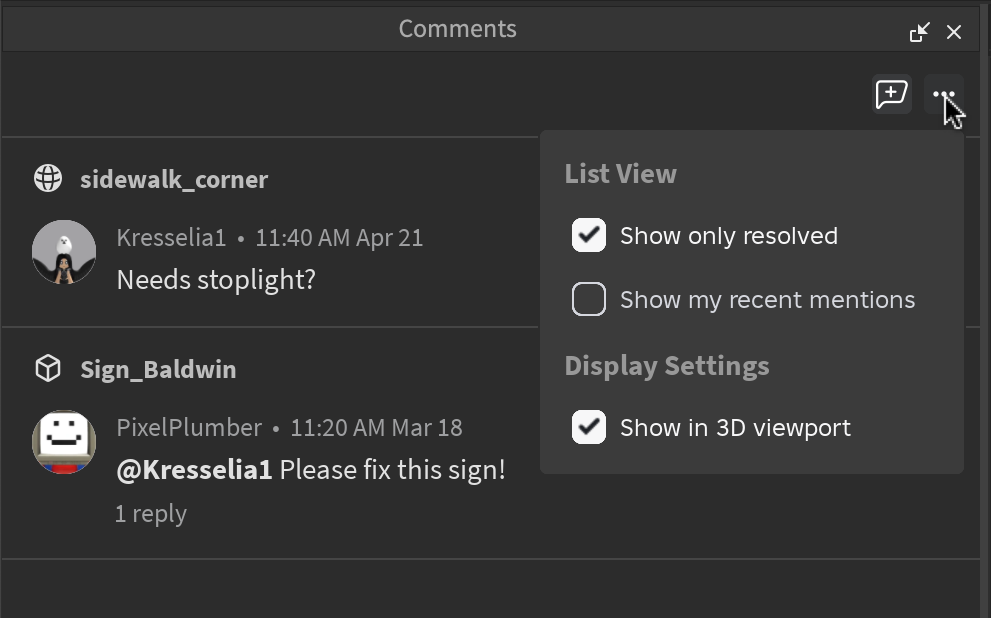
Task: Open the three-dot more options menu
Action: coord(944,94)
